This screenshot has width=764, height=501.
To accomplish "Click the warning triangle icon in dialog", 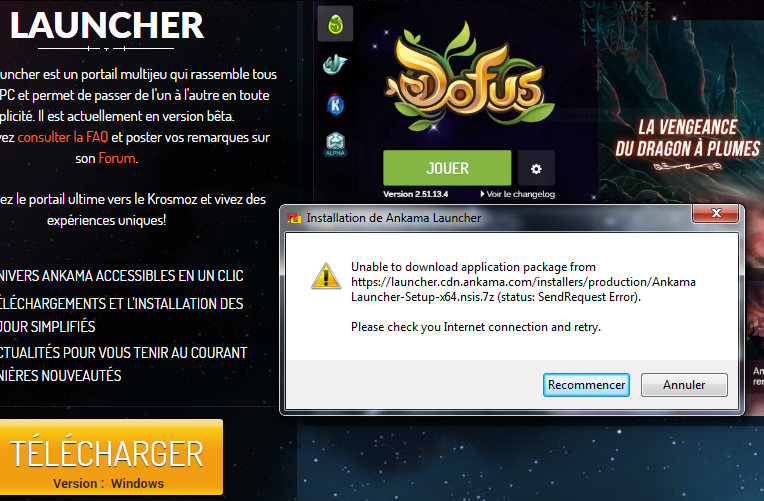I will click(326, 277).
